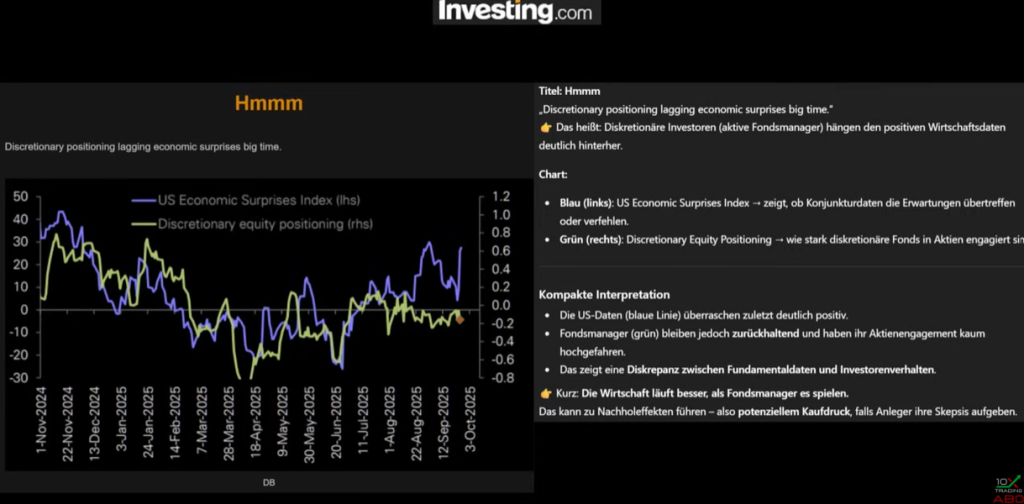Click the chart subtitle about discretionary positioning lagging
This screenshot has width=1024, height=504.
coord(143,147)
